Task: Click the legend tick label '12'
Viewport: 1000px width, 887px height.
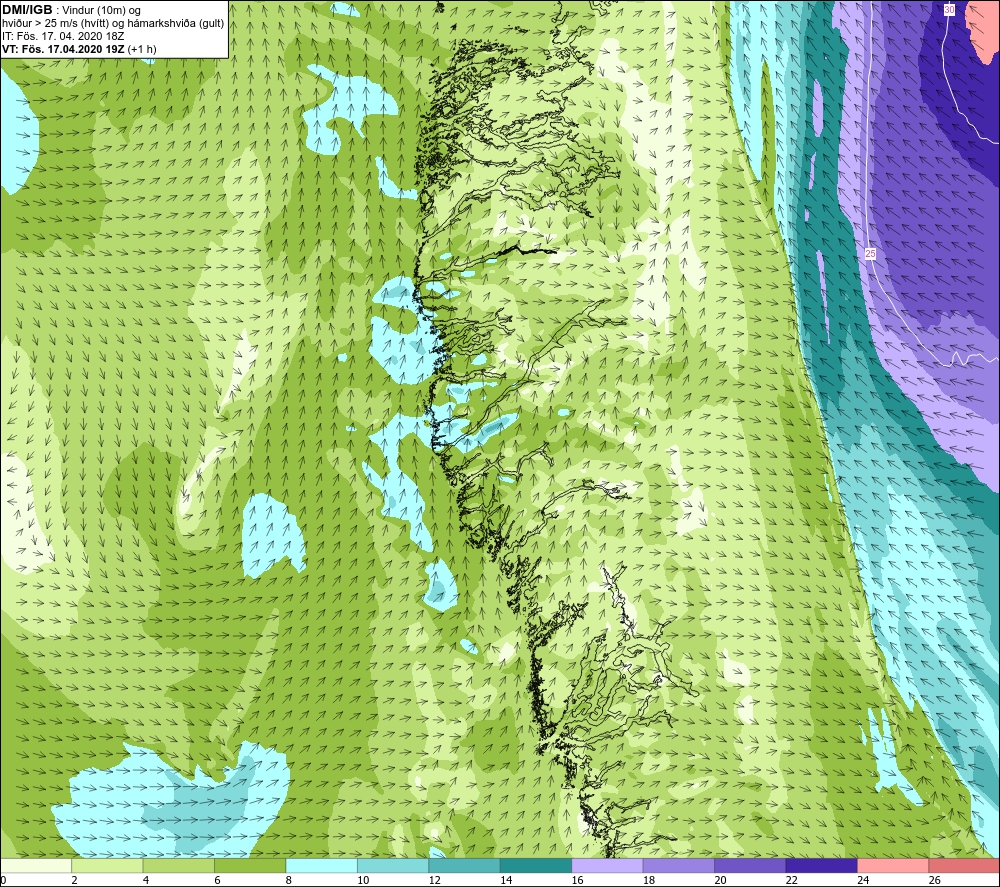Action: point(434,880)
